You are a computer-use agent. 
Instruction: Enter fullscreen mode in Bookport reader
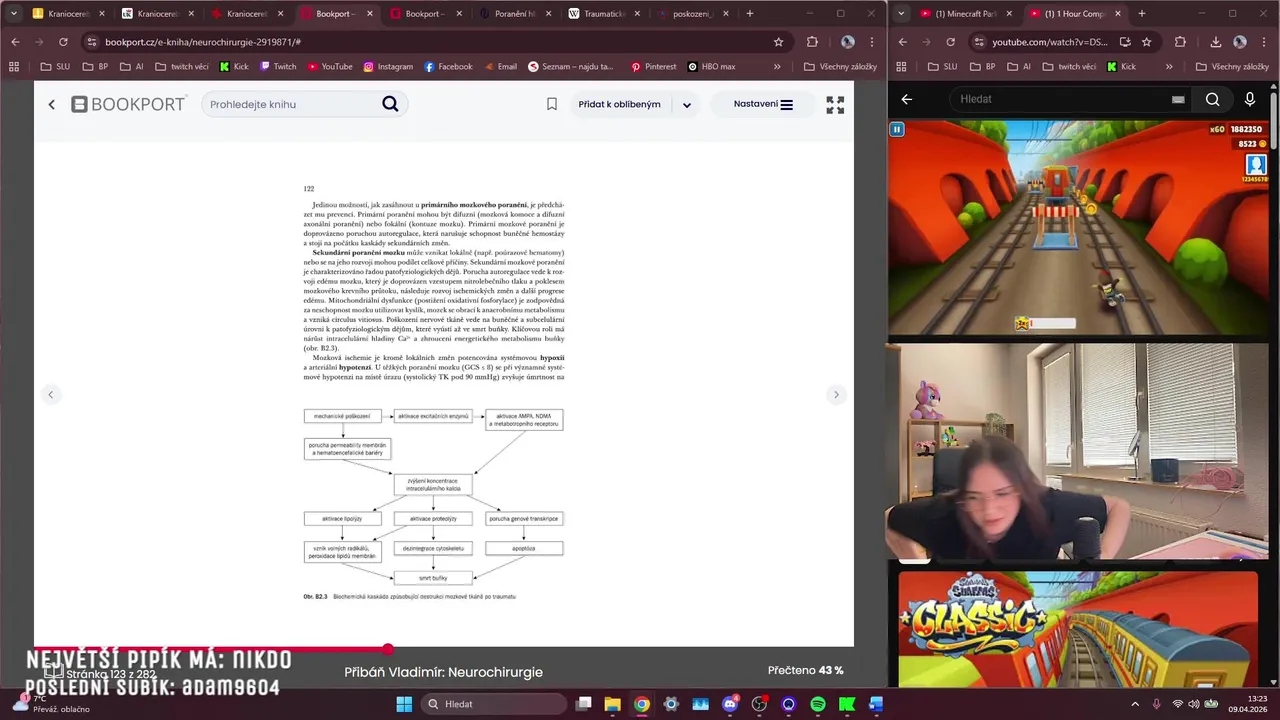point(835,105)
